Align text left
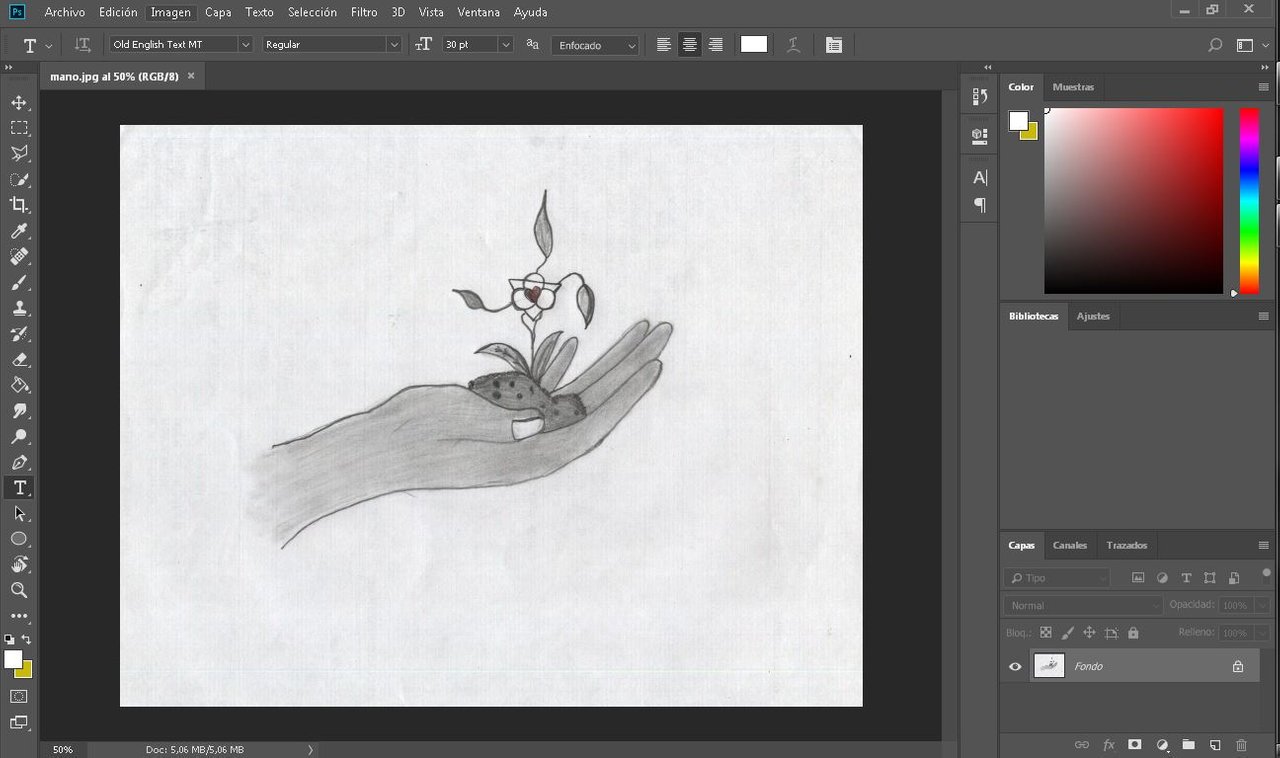Viewport: 1280px width, 758px height. click(x=664, y=45)
